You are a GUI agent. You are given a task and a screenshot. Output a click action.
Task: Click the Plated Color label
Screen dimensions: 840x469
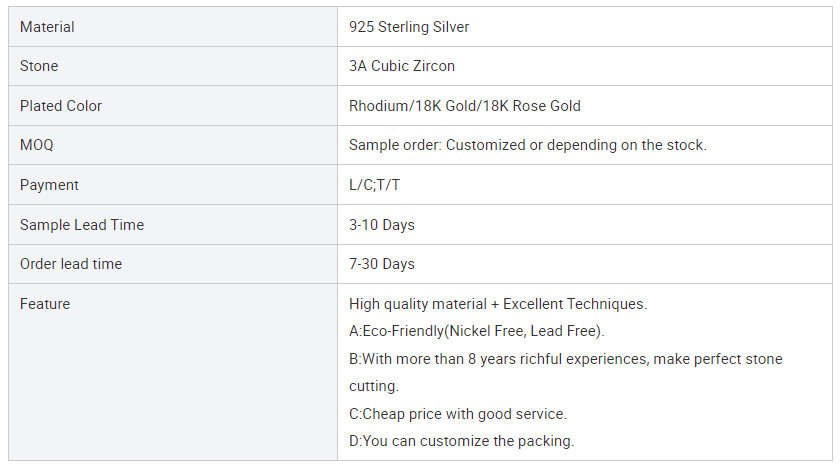61,106
